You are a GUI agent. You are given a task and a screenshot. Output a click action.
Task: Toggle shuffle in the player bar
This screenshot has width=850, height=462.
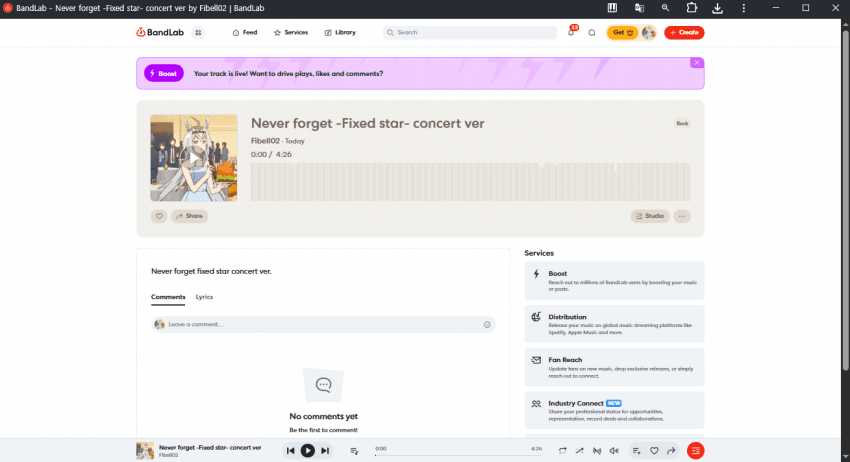pyautogui.click(x=579, y=451)
